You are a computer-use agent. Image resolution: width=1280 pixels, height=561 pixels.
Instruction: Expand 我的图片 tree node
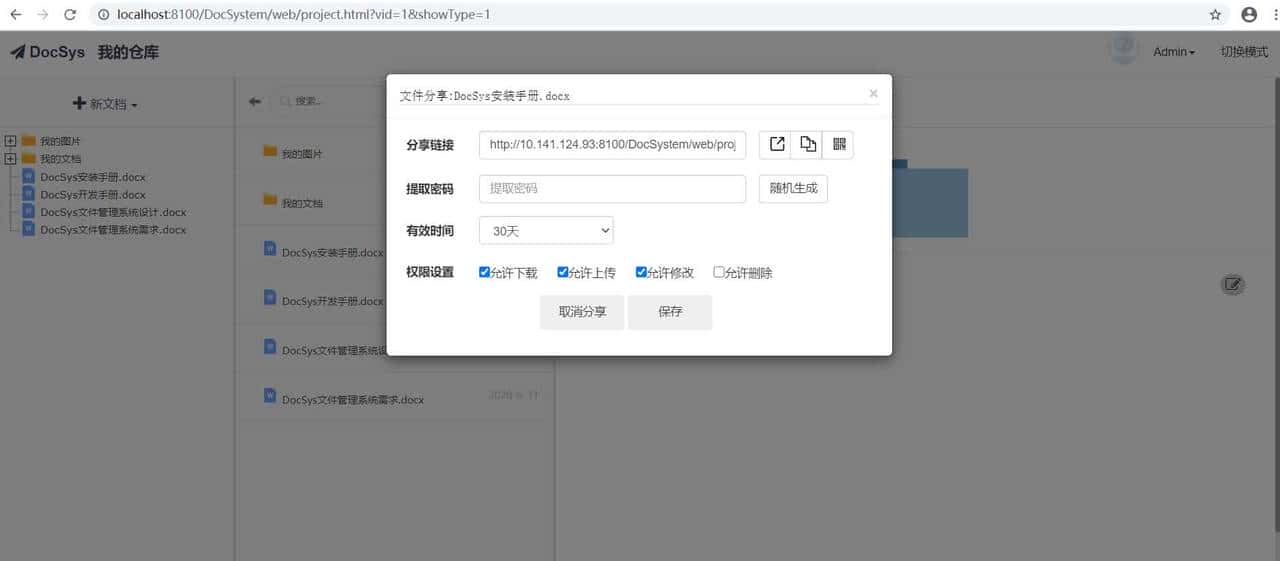point(10,141)
